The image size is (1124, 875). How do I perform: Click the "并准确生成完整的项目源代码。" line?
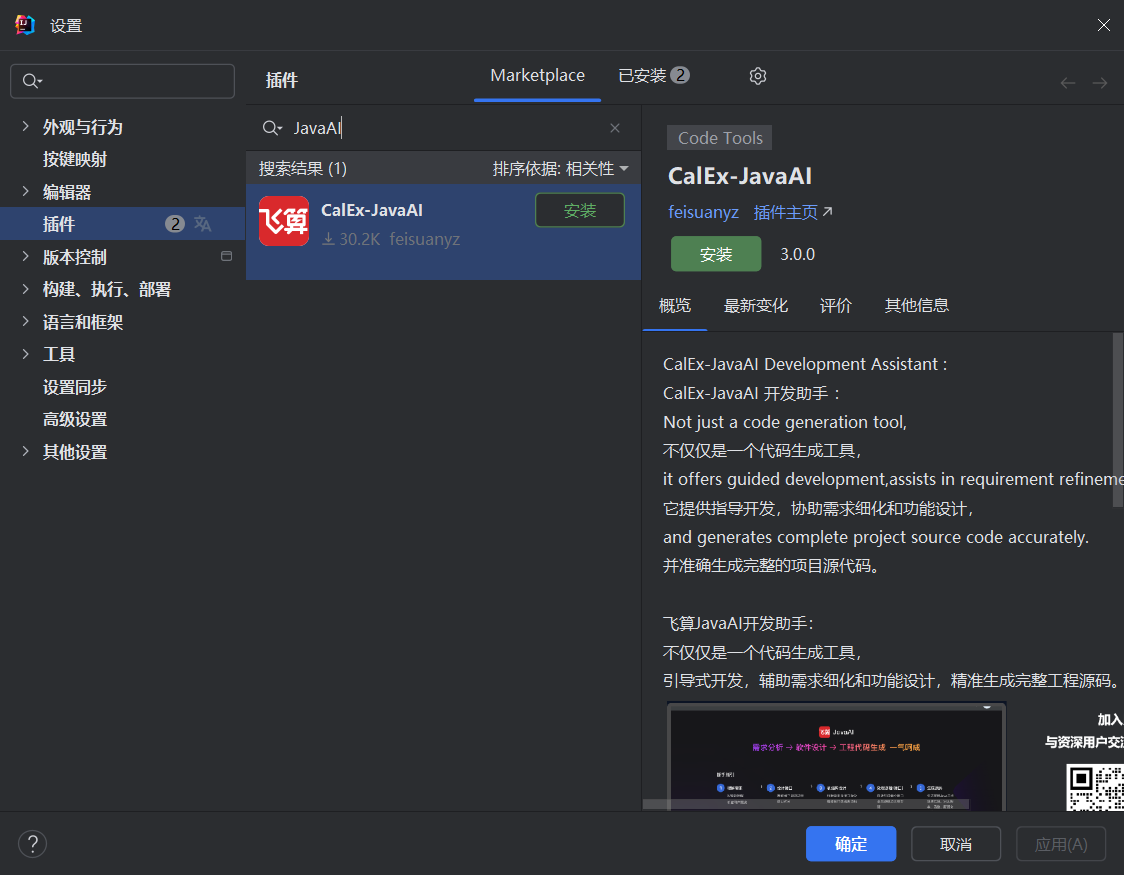[771, 565]
